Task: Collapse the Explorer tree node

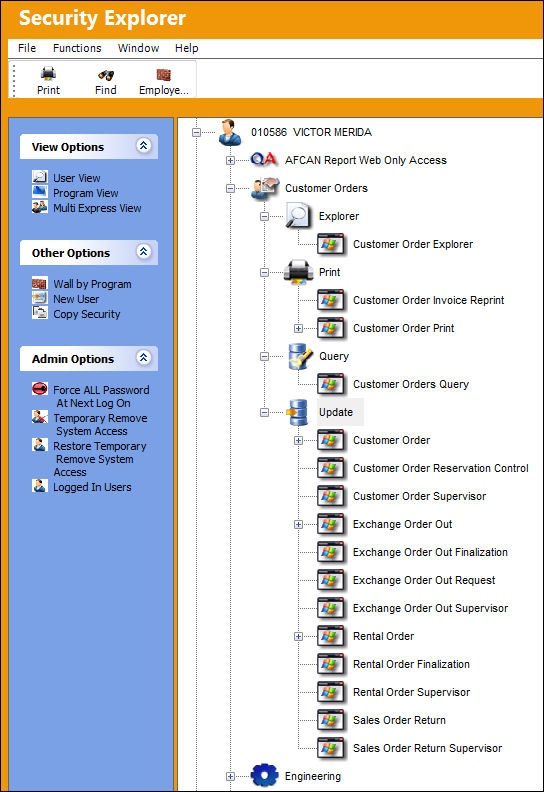Action: click(x=264, y=217)
